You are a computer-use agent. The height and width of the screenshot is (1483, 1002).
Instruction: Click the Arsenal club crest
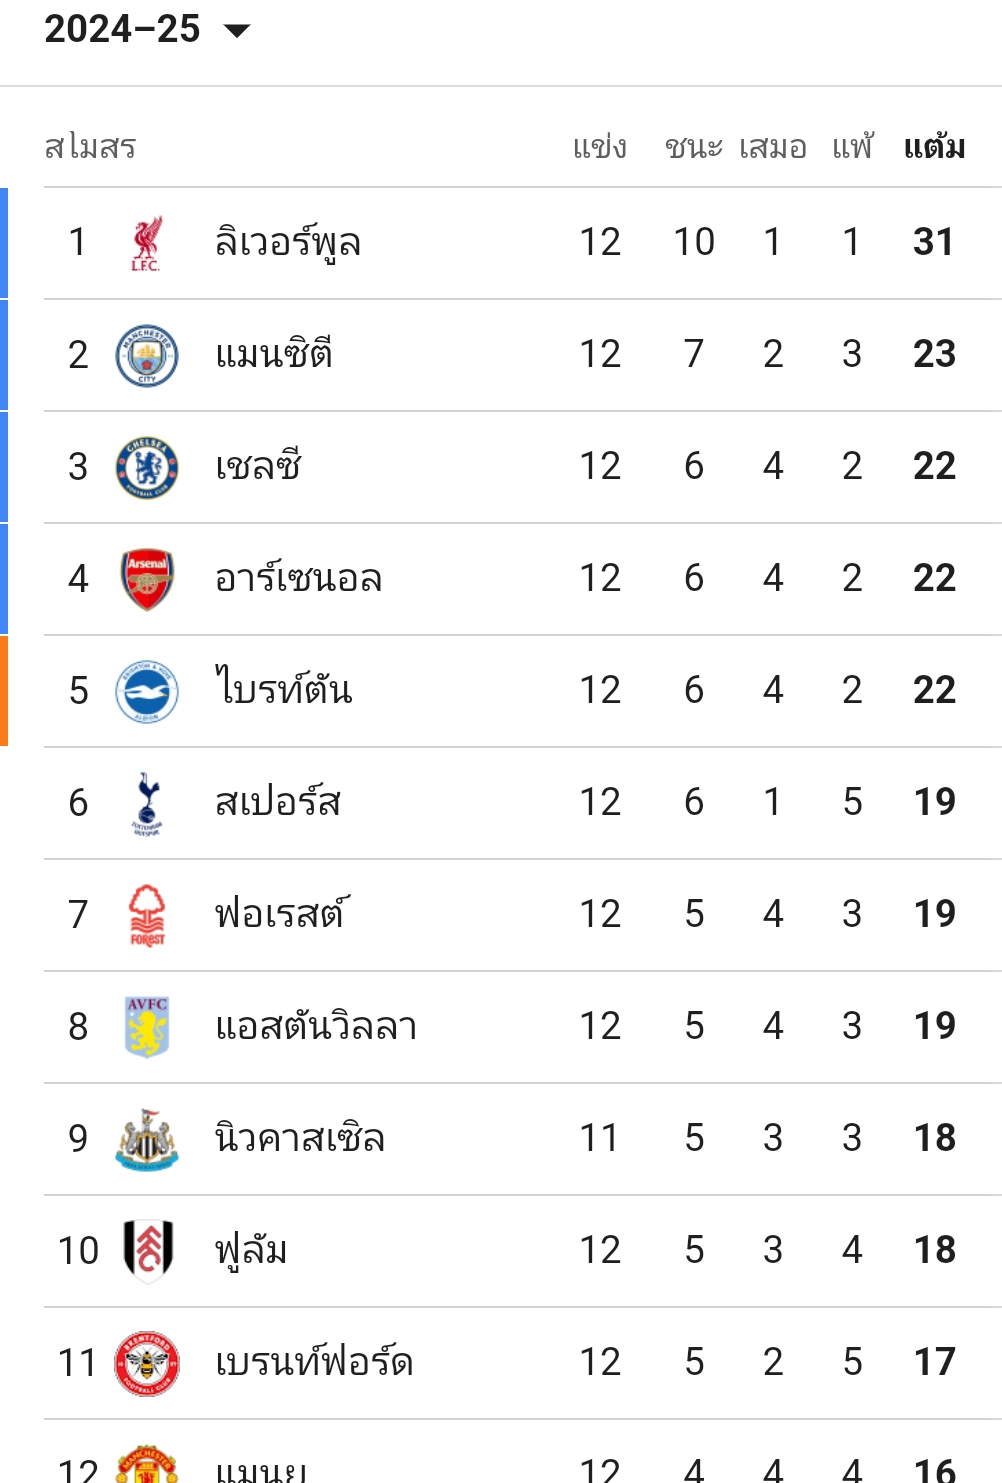coord(147,579)
